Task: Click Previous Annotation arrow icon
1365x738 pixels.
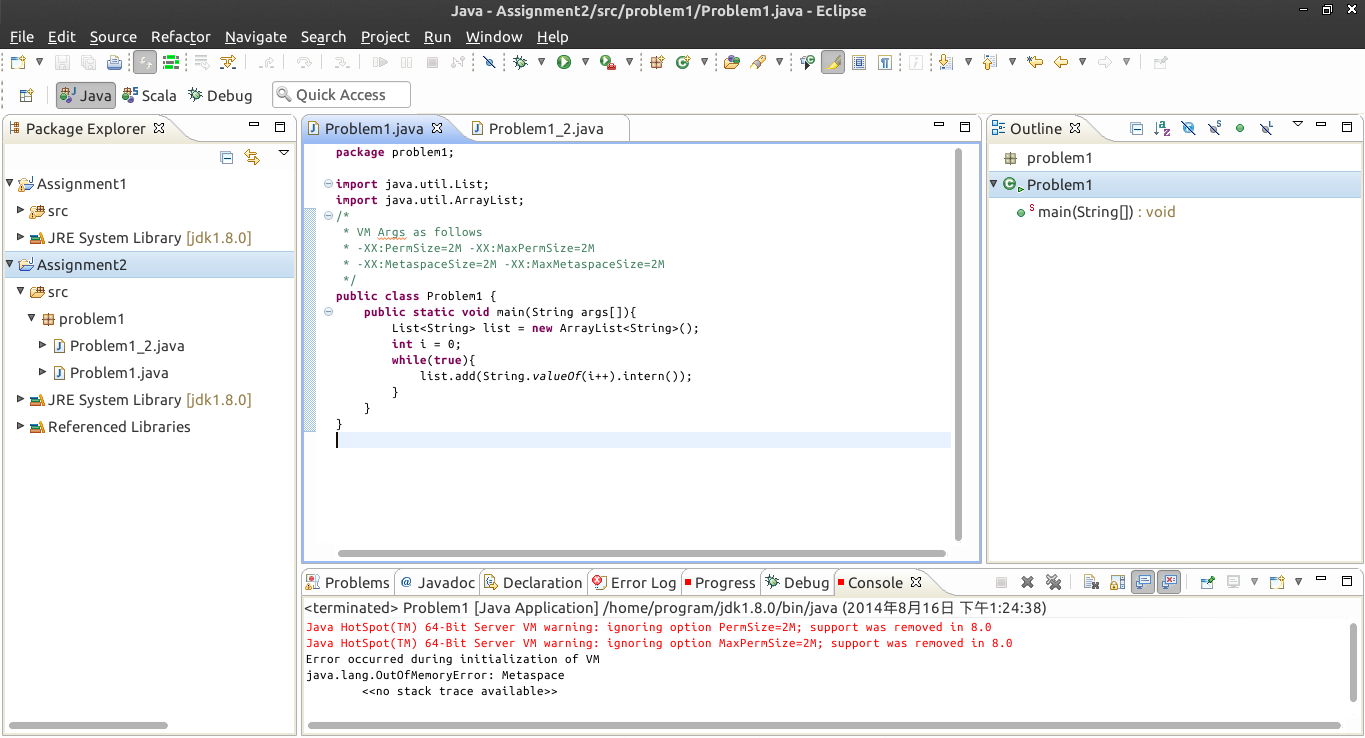Action: tap(989, 62)
